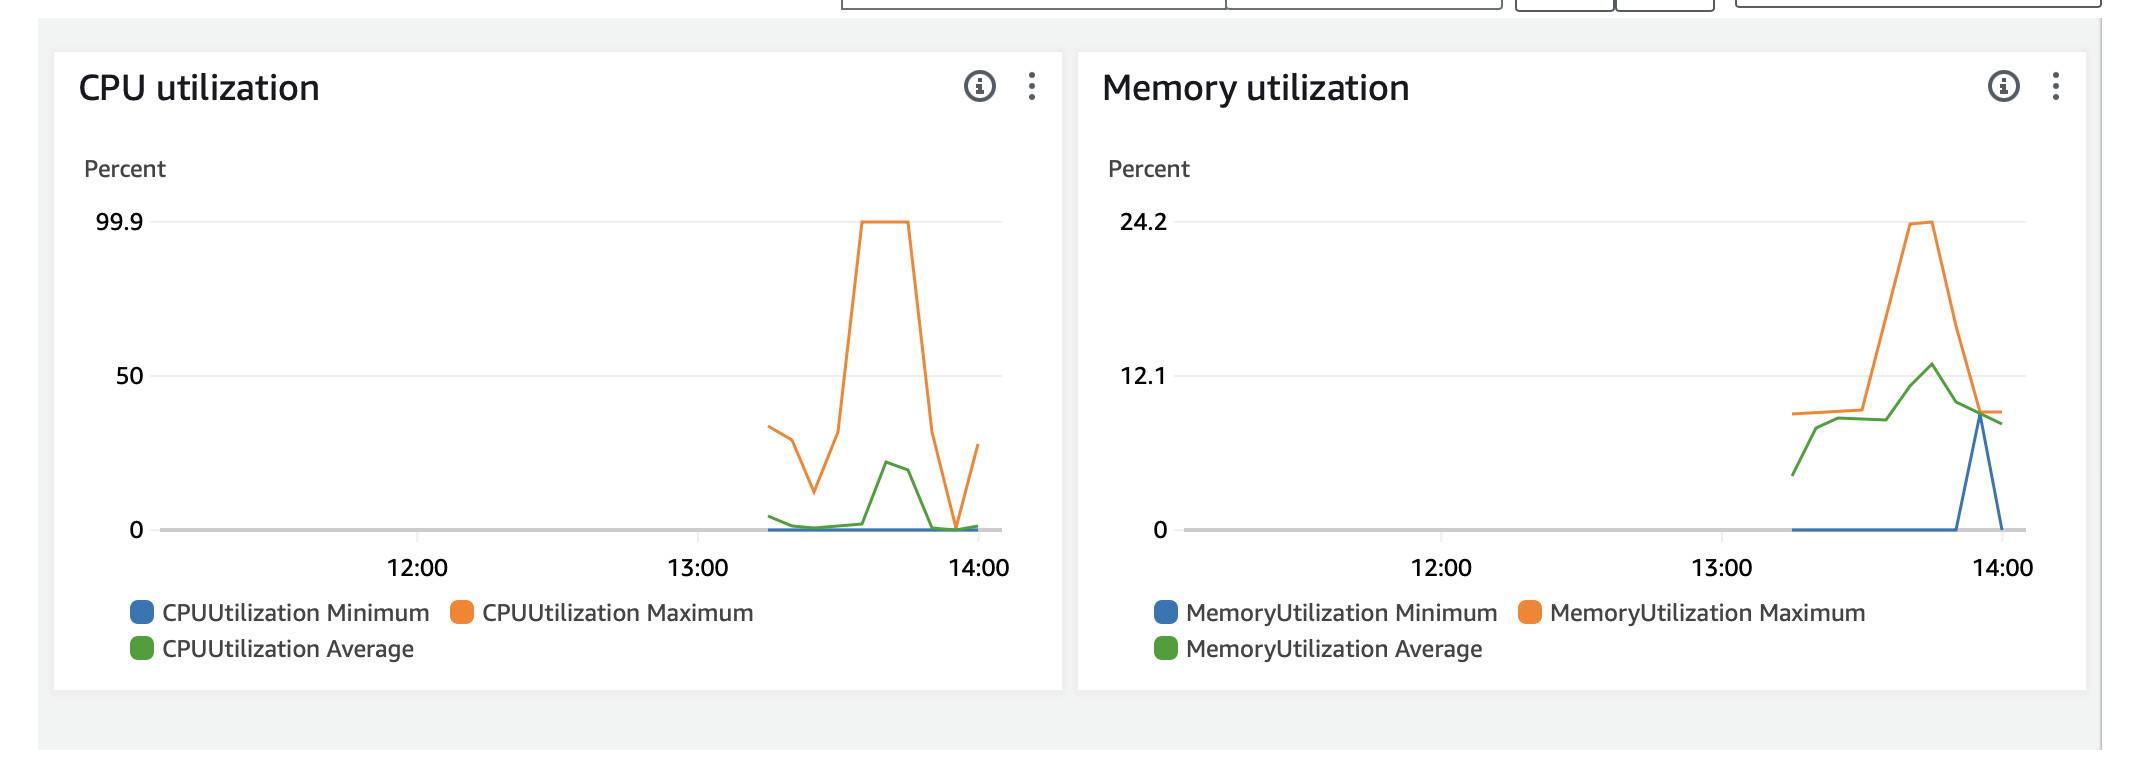
Task: Click the 24.2 axis value on the Memory chart
Action: (x=1143, y=222)
